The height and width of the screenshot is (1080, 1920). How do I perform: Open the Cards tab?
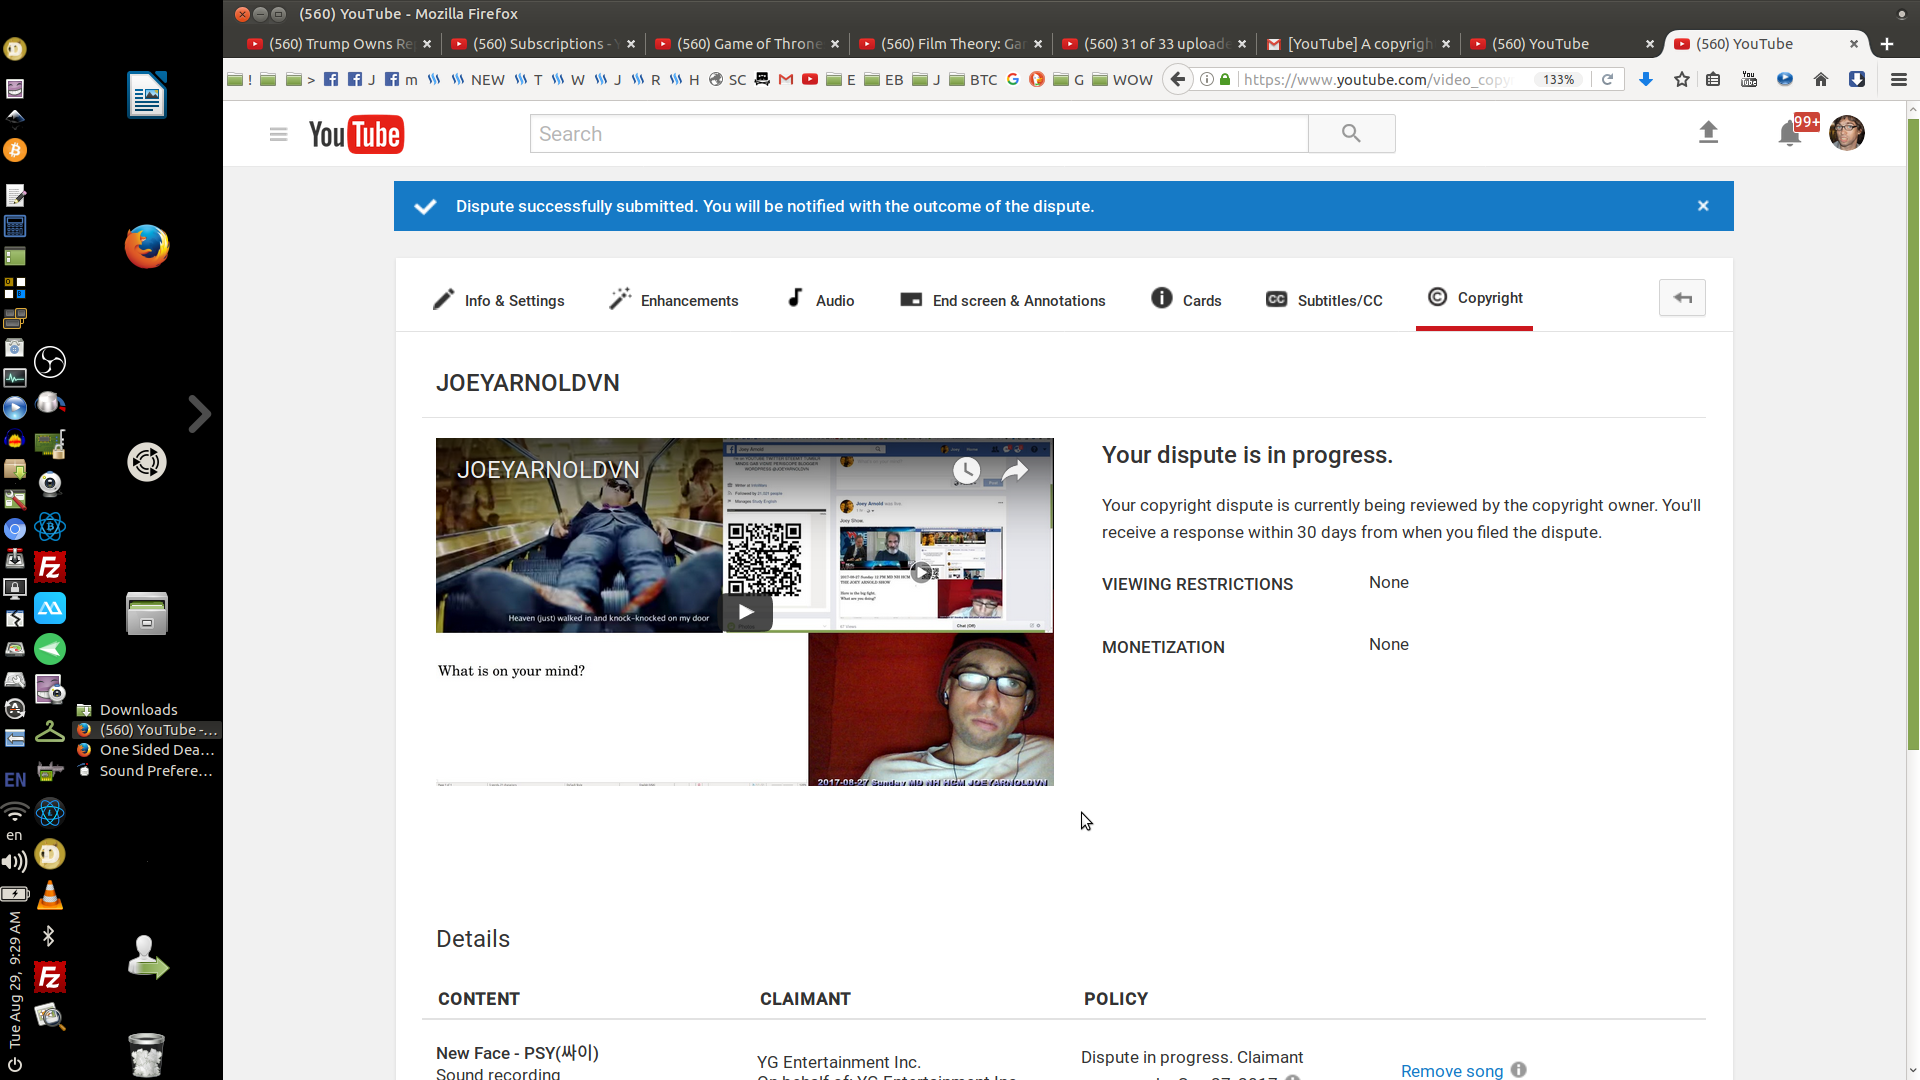click(x=1186, y=300)
